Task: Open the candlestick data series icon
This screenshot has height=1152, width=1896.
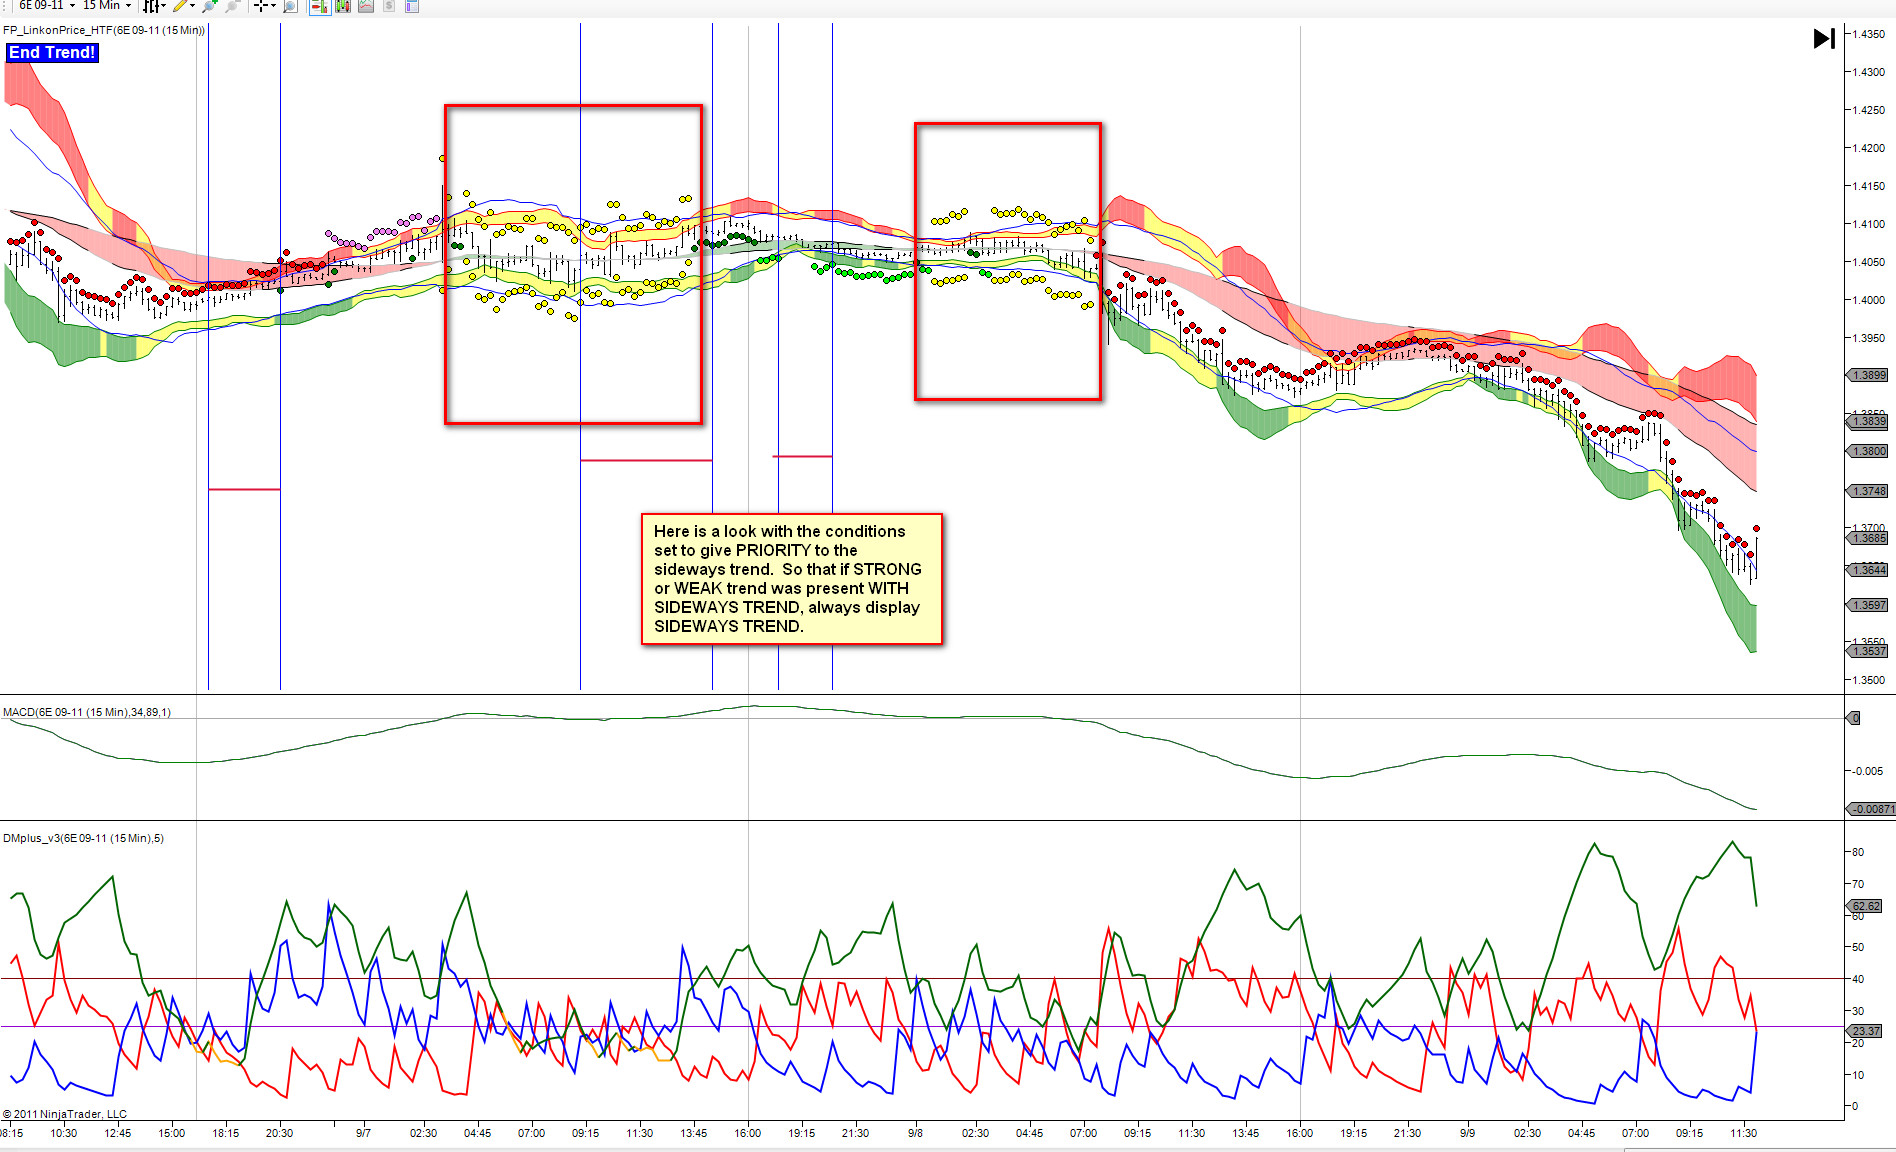Action: coord(343,6)
